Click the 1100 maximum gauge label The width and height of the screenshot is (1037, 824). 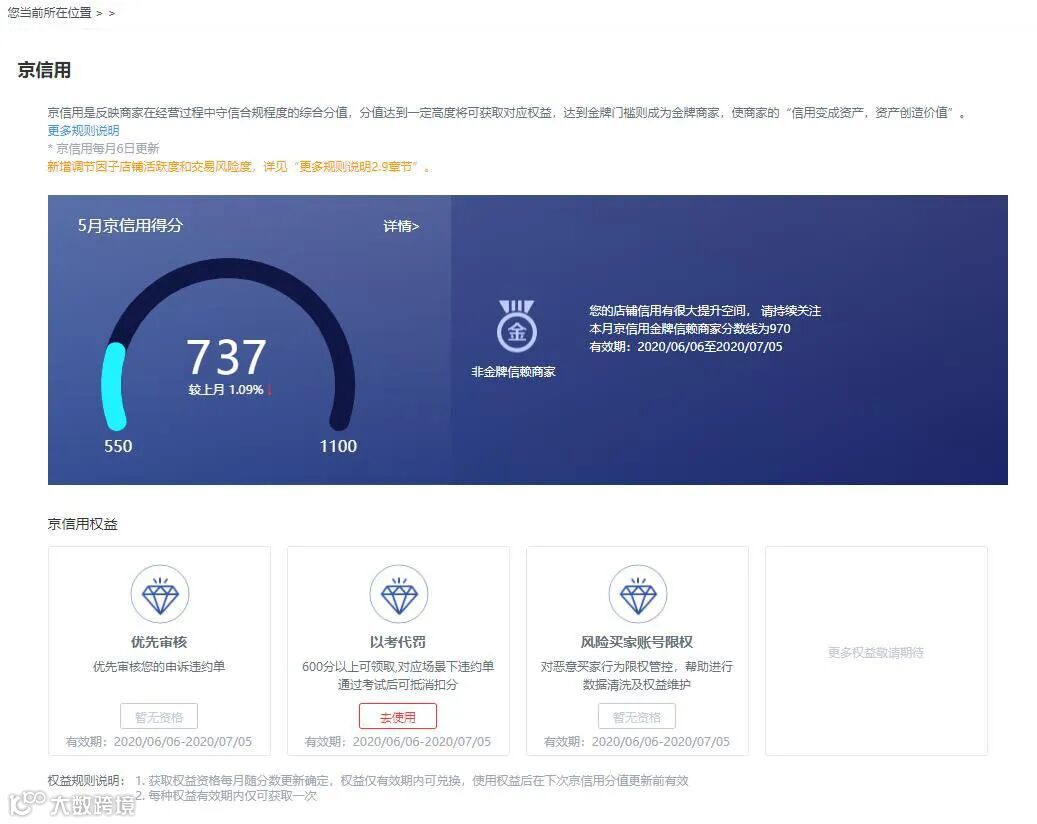pos(338,446)
